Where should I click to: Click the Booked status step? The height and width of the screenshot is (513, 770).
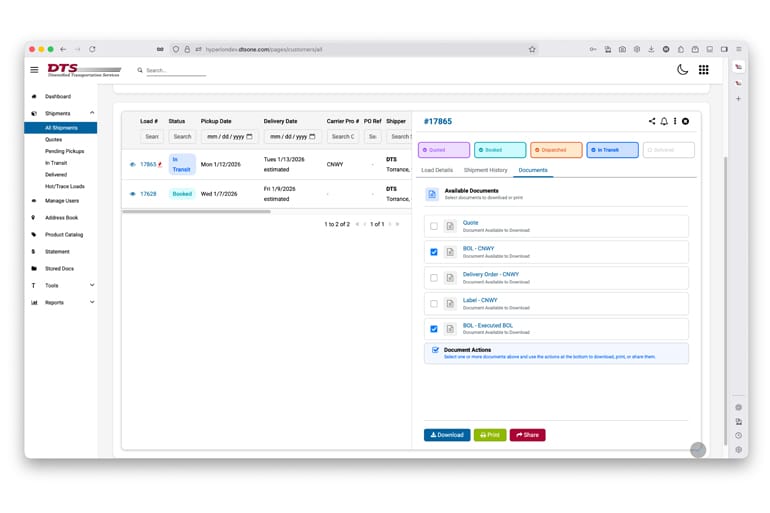coord(500,150)
